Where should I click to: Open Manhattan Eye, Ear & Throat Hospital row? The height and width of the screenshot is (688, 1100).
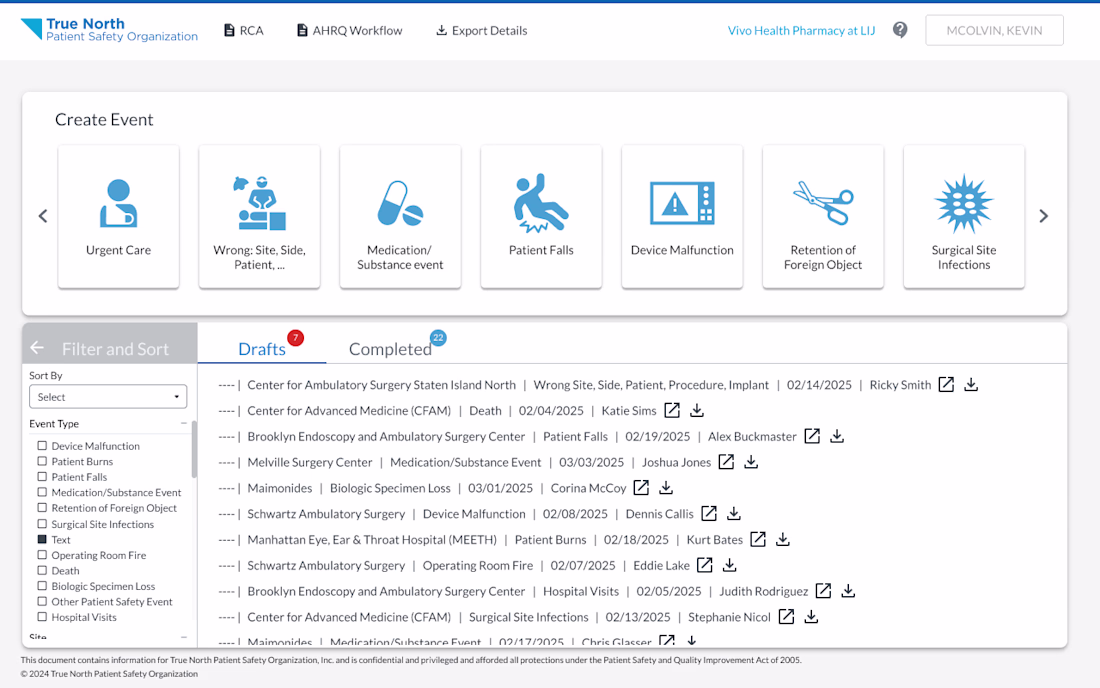[480, 539]
